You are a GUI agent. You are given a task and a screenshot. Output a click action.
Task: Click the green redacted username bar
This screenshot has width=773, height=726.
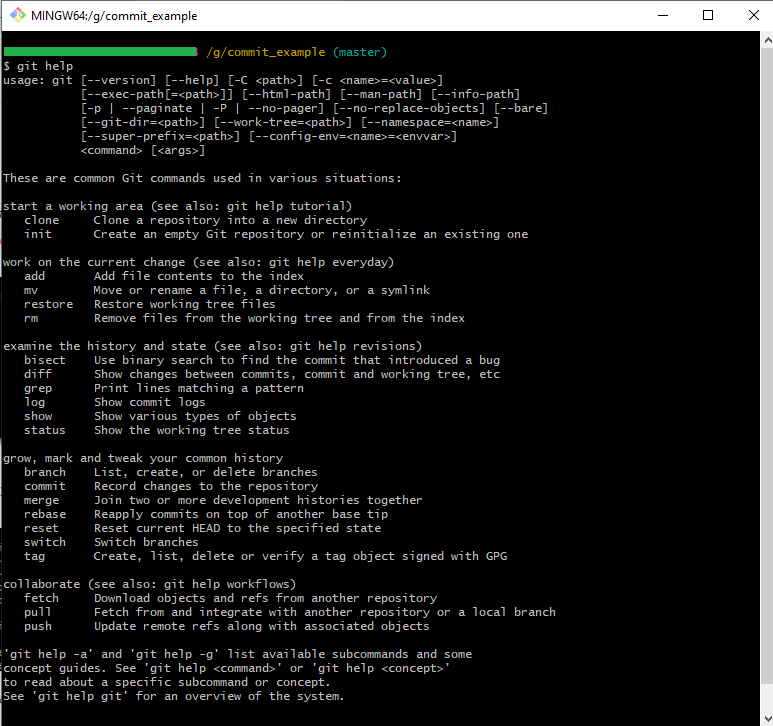(101, 52)
